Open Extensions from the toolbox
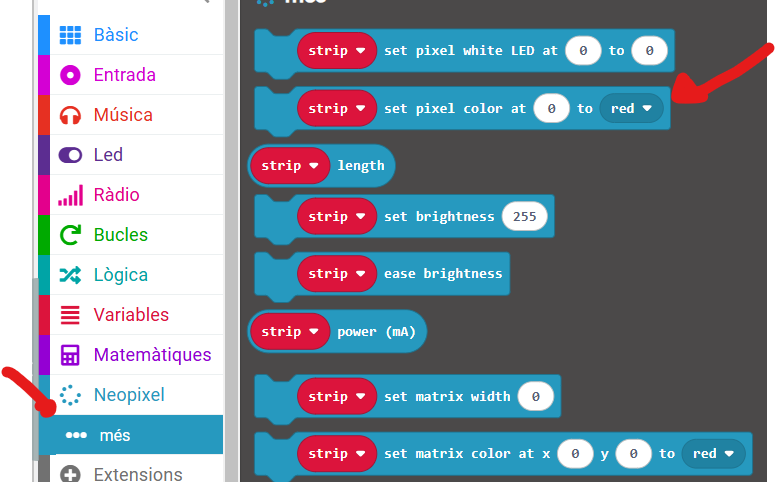775x482 pixels. pos(137,473)
